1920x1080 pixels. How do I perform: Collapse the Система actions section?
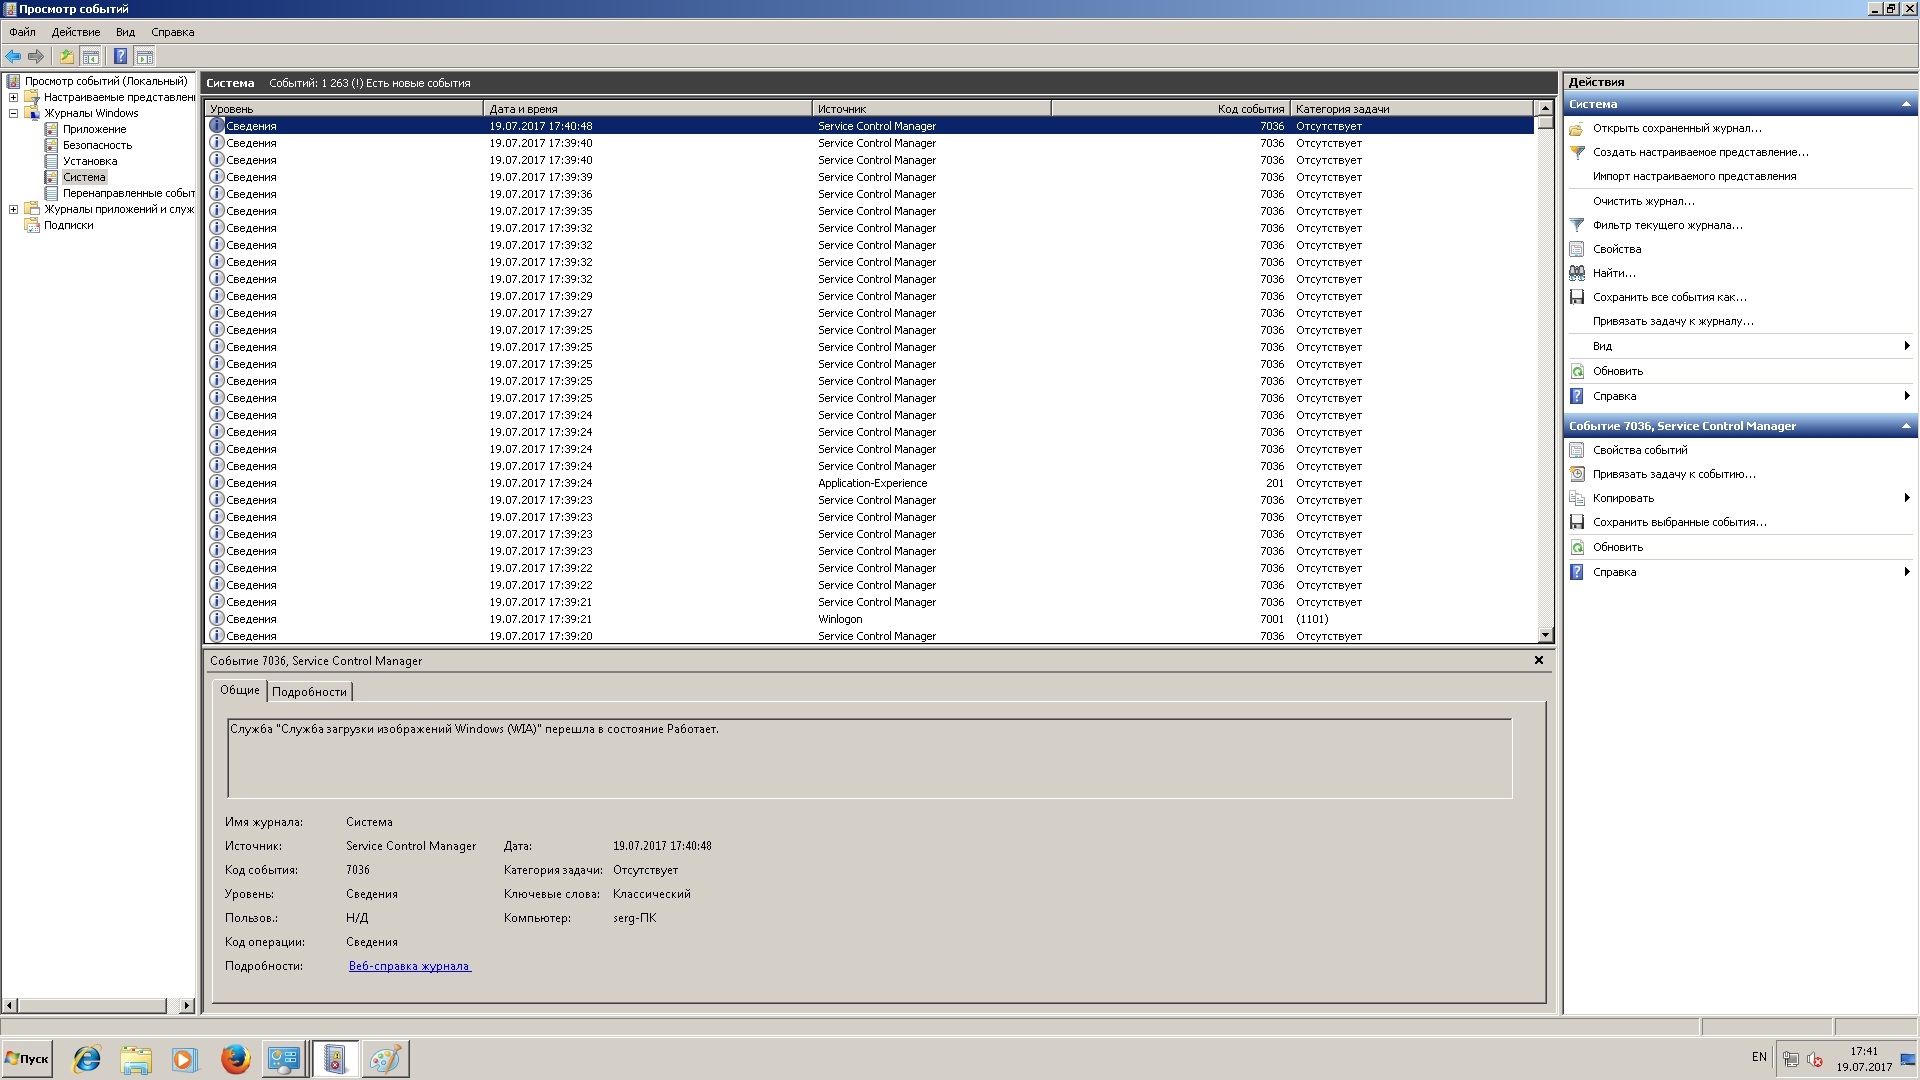pyautogui.click(x=1905, y=104)
